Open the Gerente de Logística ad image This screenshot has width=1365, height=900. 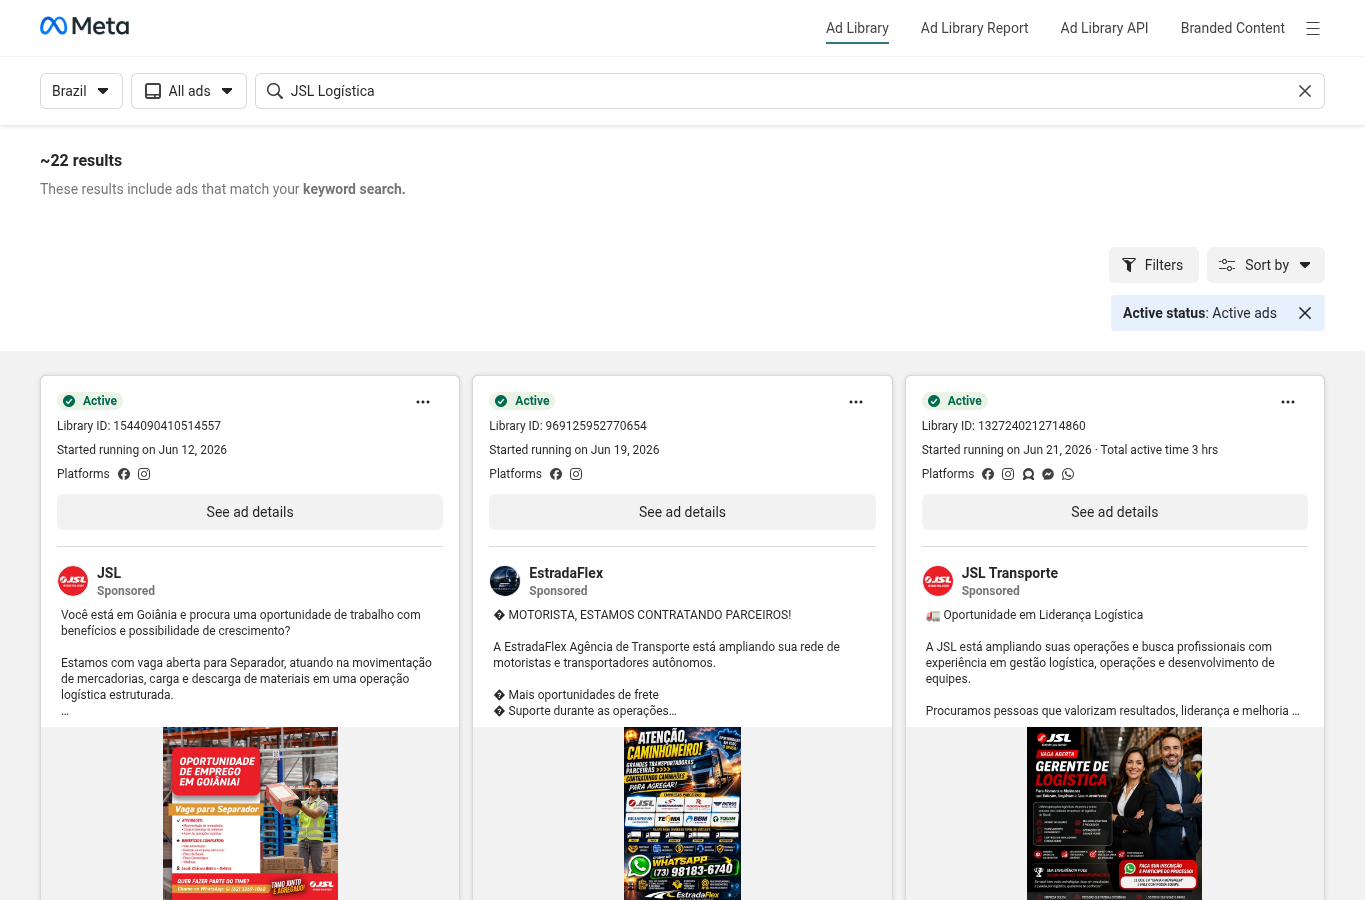click(1115, 813)
